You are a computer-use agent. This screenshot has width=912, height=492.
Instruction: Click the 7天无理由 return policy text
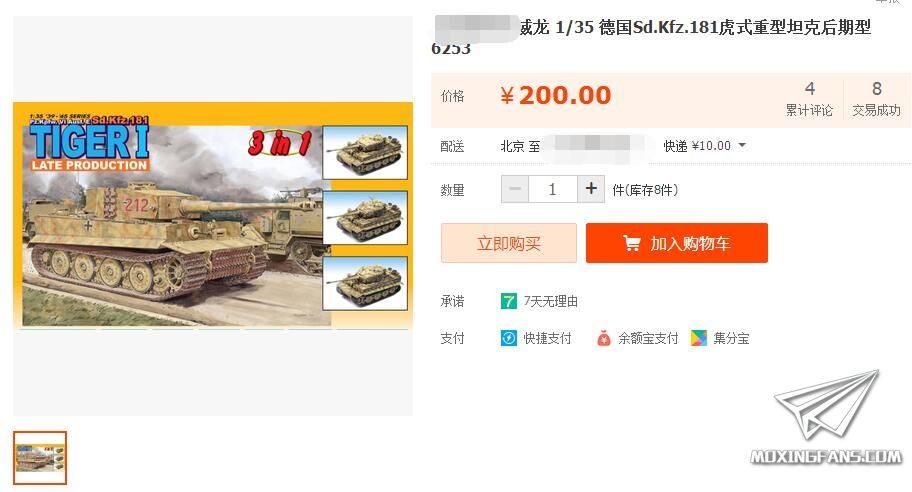550,301
